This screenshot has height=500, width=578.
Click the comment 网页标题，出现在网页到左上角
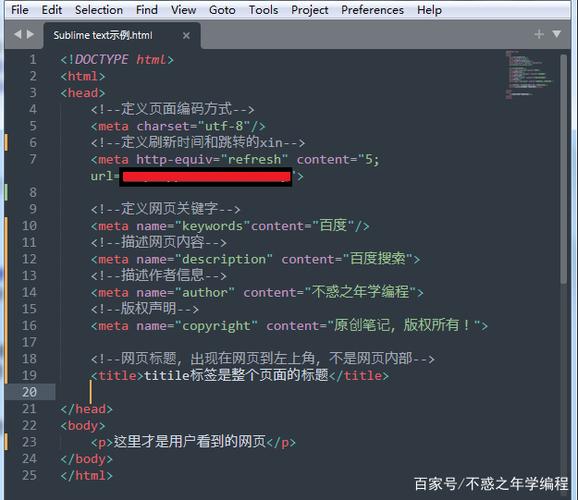[x=263, y=358]
